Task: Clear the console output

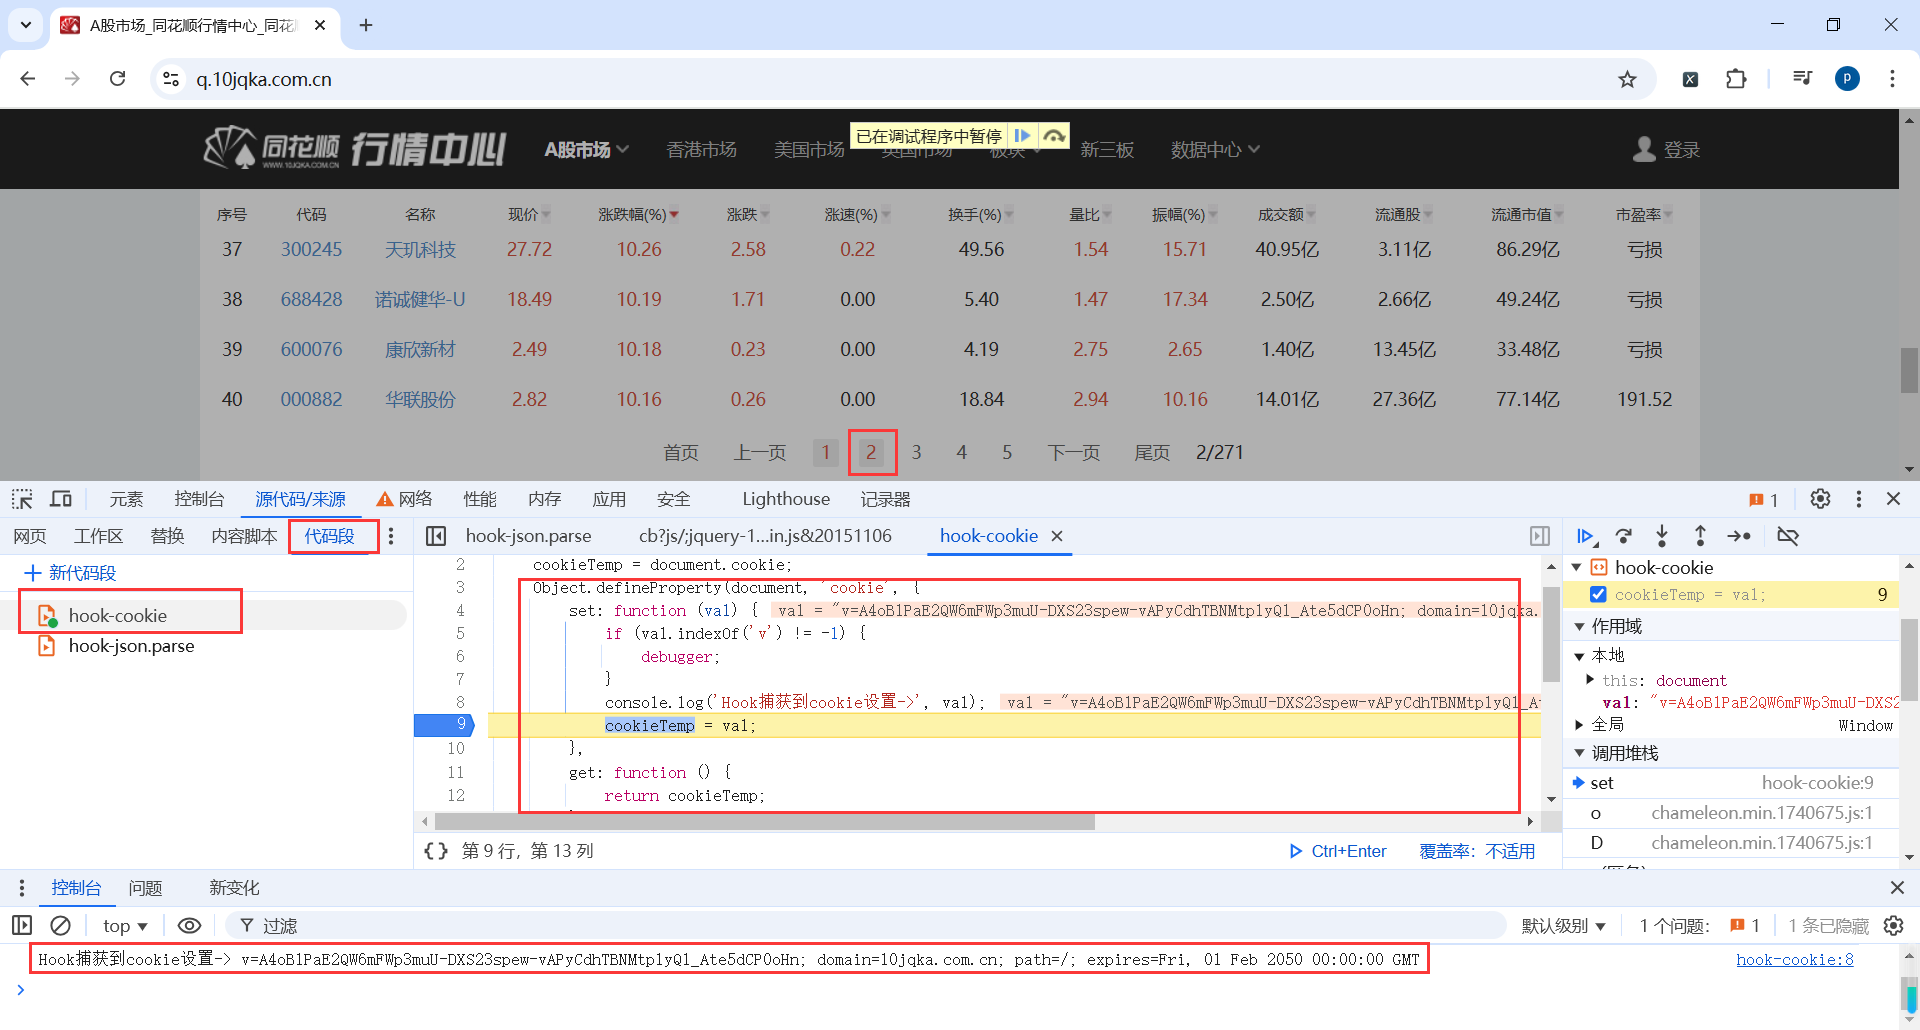Action: pyautogui.click(x=61, y=926)
